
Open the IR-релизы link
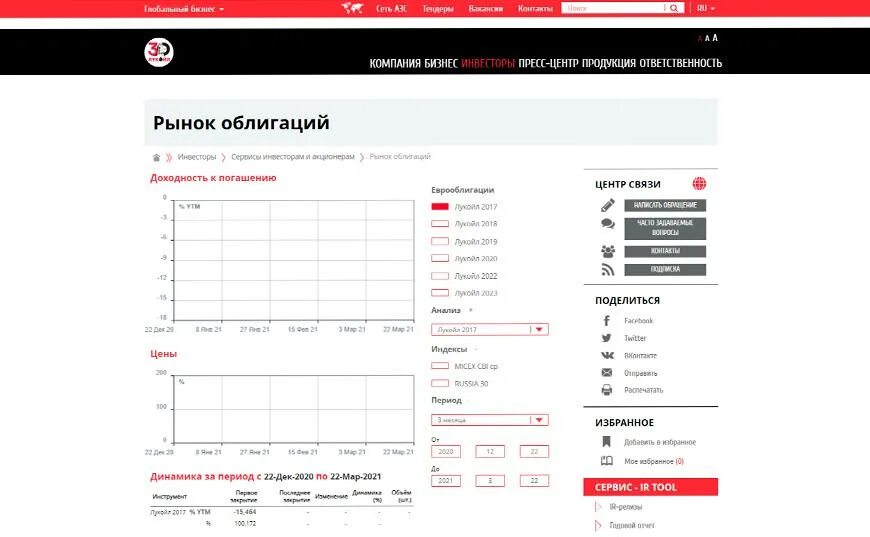(625, 507)
